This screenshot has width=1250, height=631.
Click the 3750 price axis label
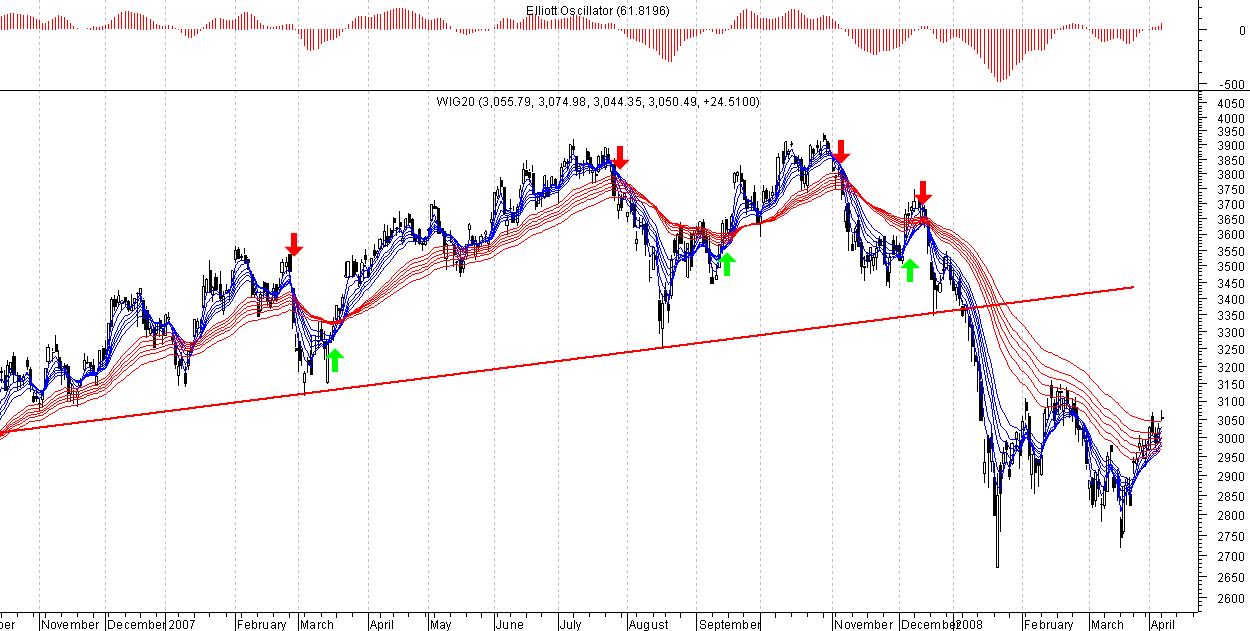1231,191
